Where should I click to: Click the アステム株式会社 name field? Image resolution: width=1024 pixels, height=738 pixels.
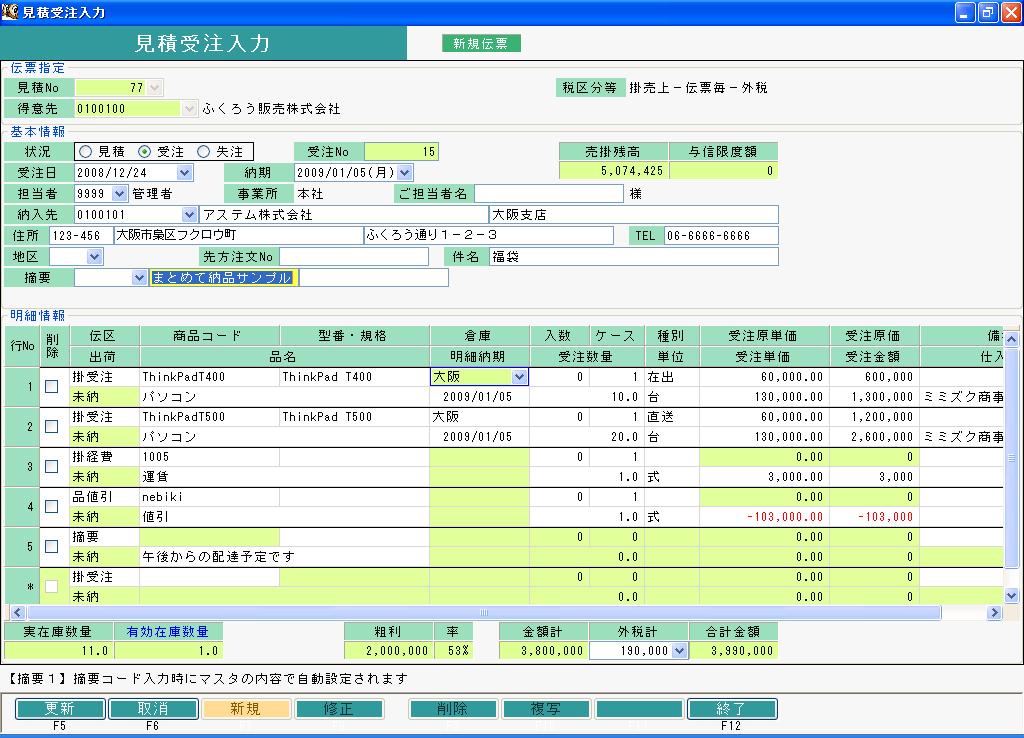[x=344, y=214]
